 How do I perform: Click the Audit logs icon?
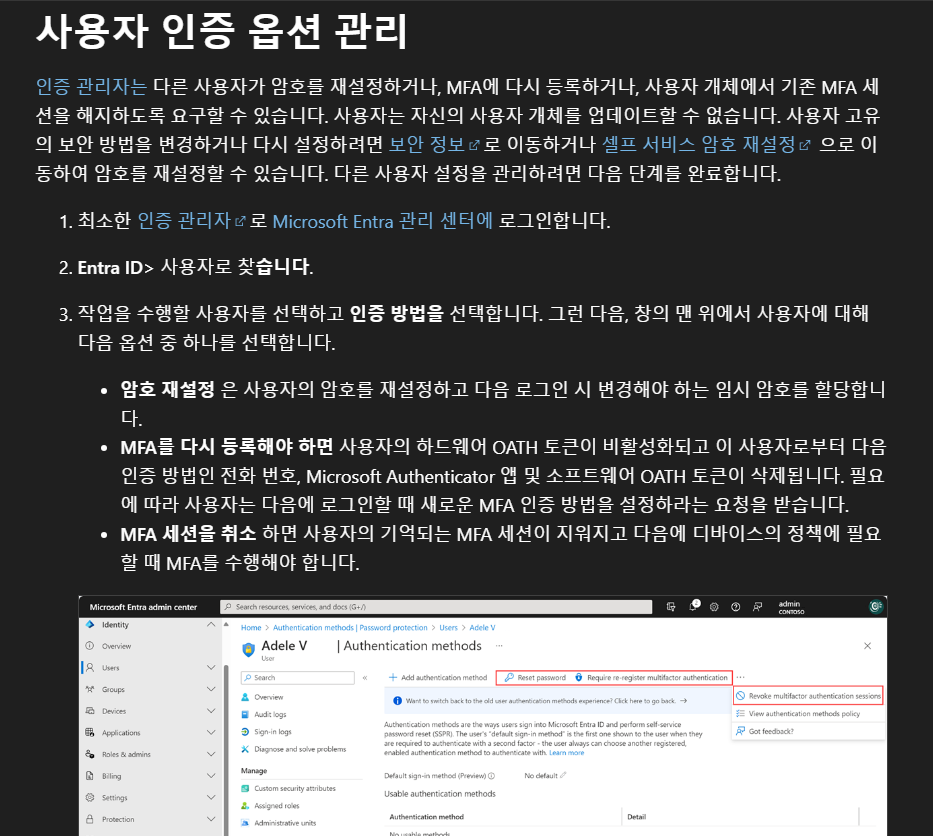coord(245,714)
